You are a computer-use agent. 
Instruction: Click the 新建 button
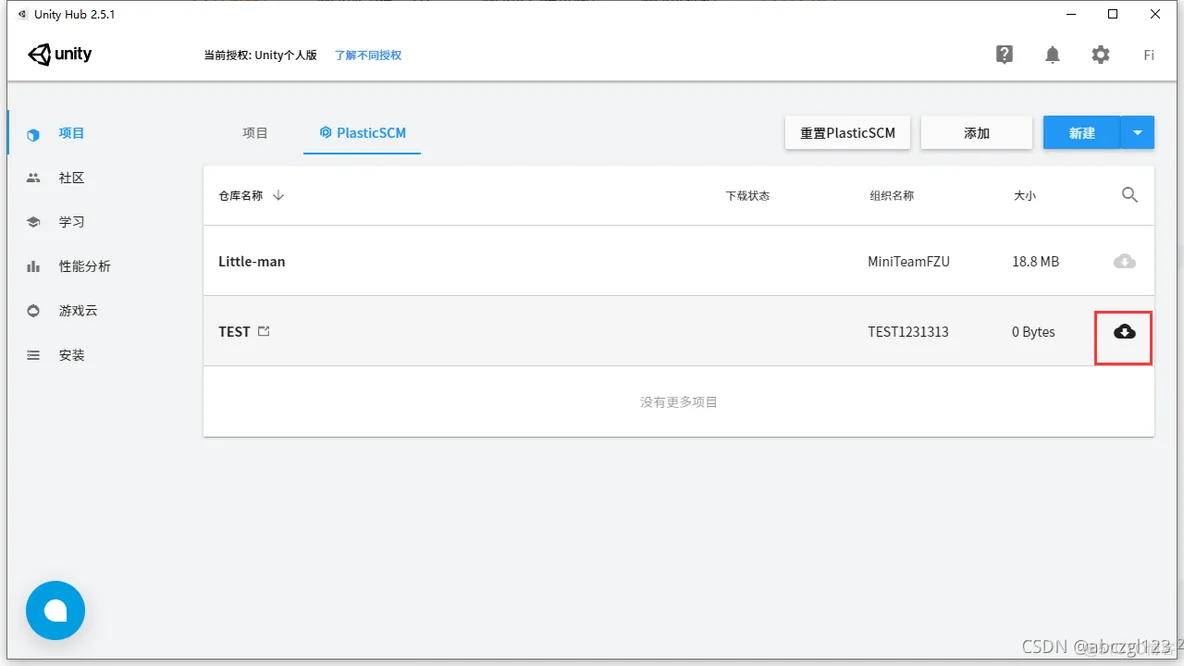click(1081, 133)
